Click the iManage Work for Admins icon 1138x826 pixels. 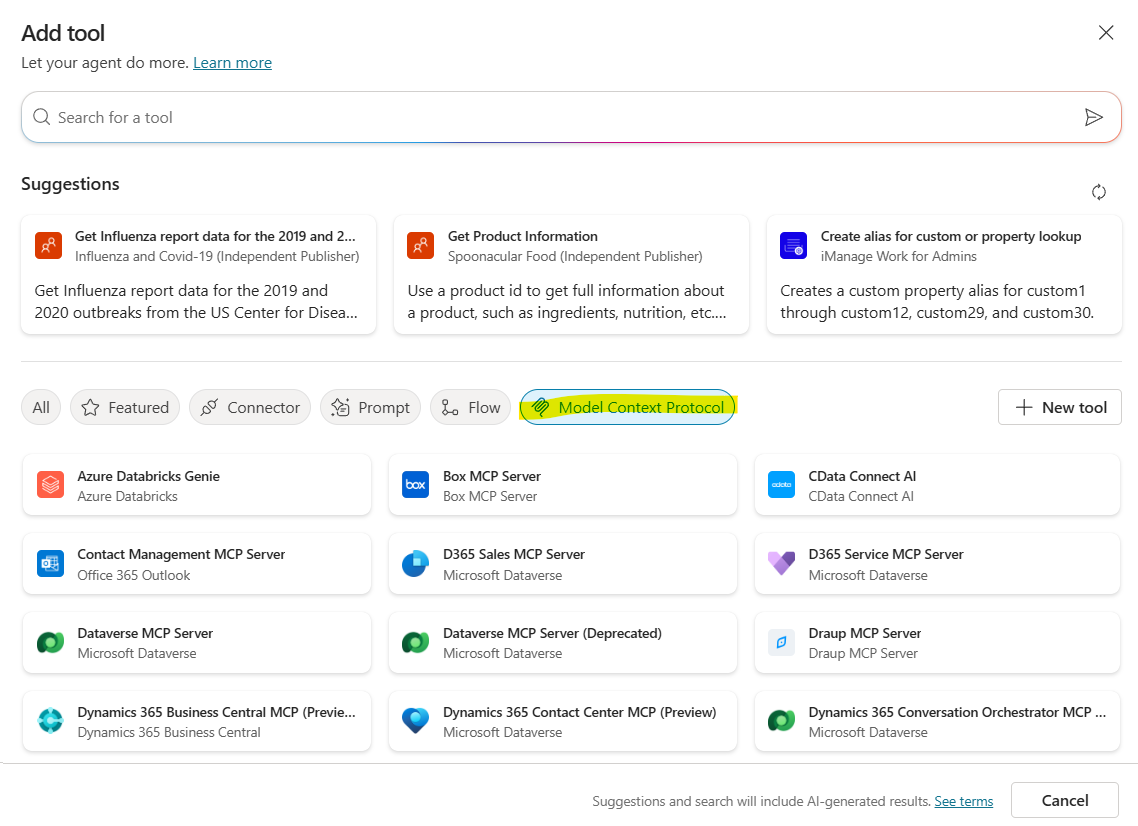coord(793,245)
